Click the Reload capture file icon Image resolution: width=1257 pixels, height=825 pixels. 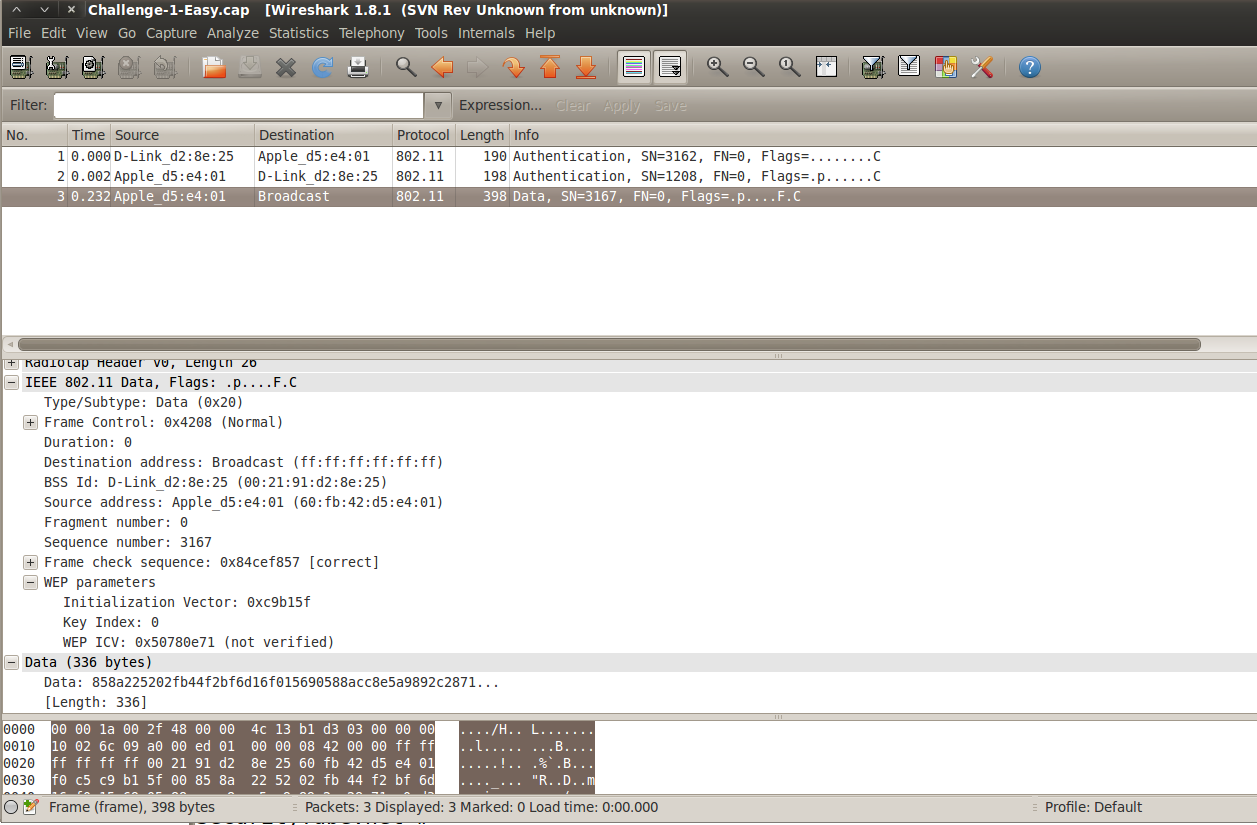[x=322, y=67]
